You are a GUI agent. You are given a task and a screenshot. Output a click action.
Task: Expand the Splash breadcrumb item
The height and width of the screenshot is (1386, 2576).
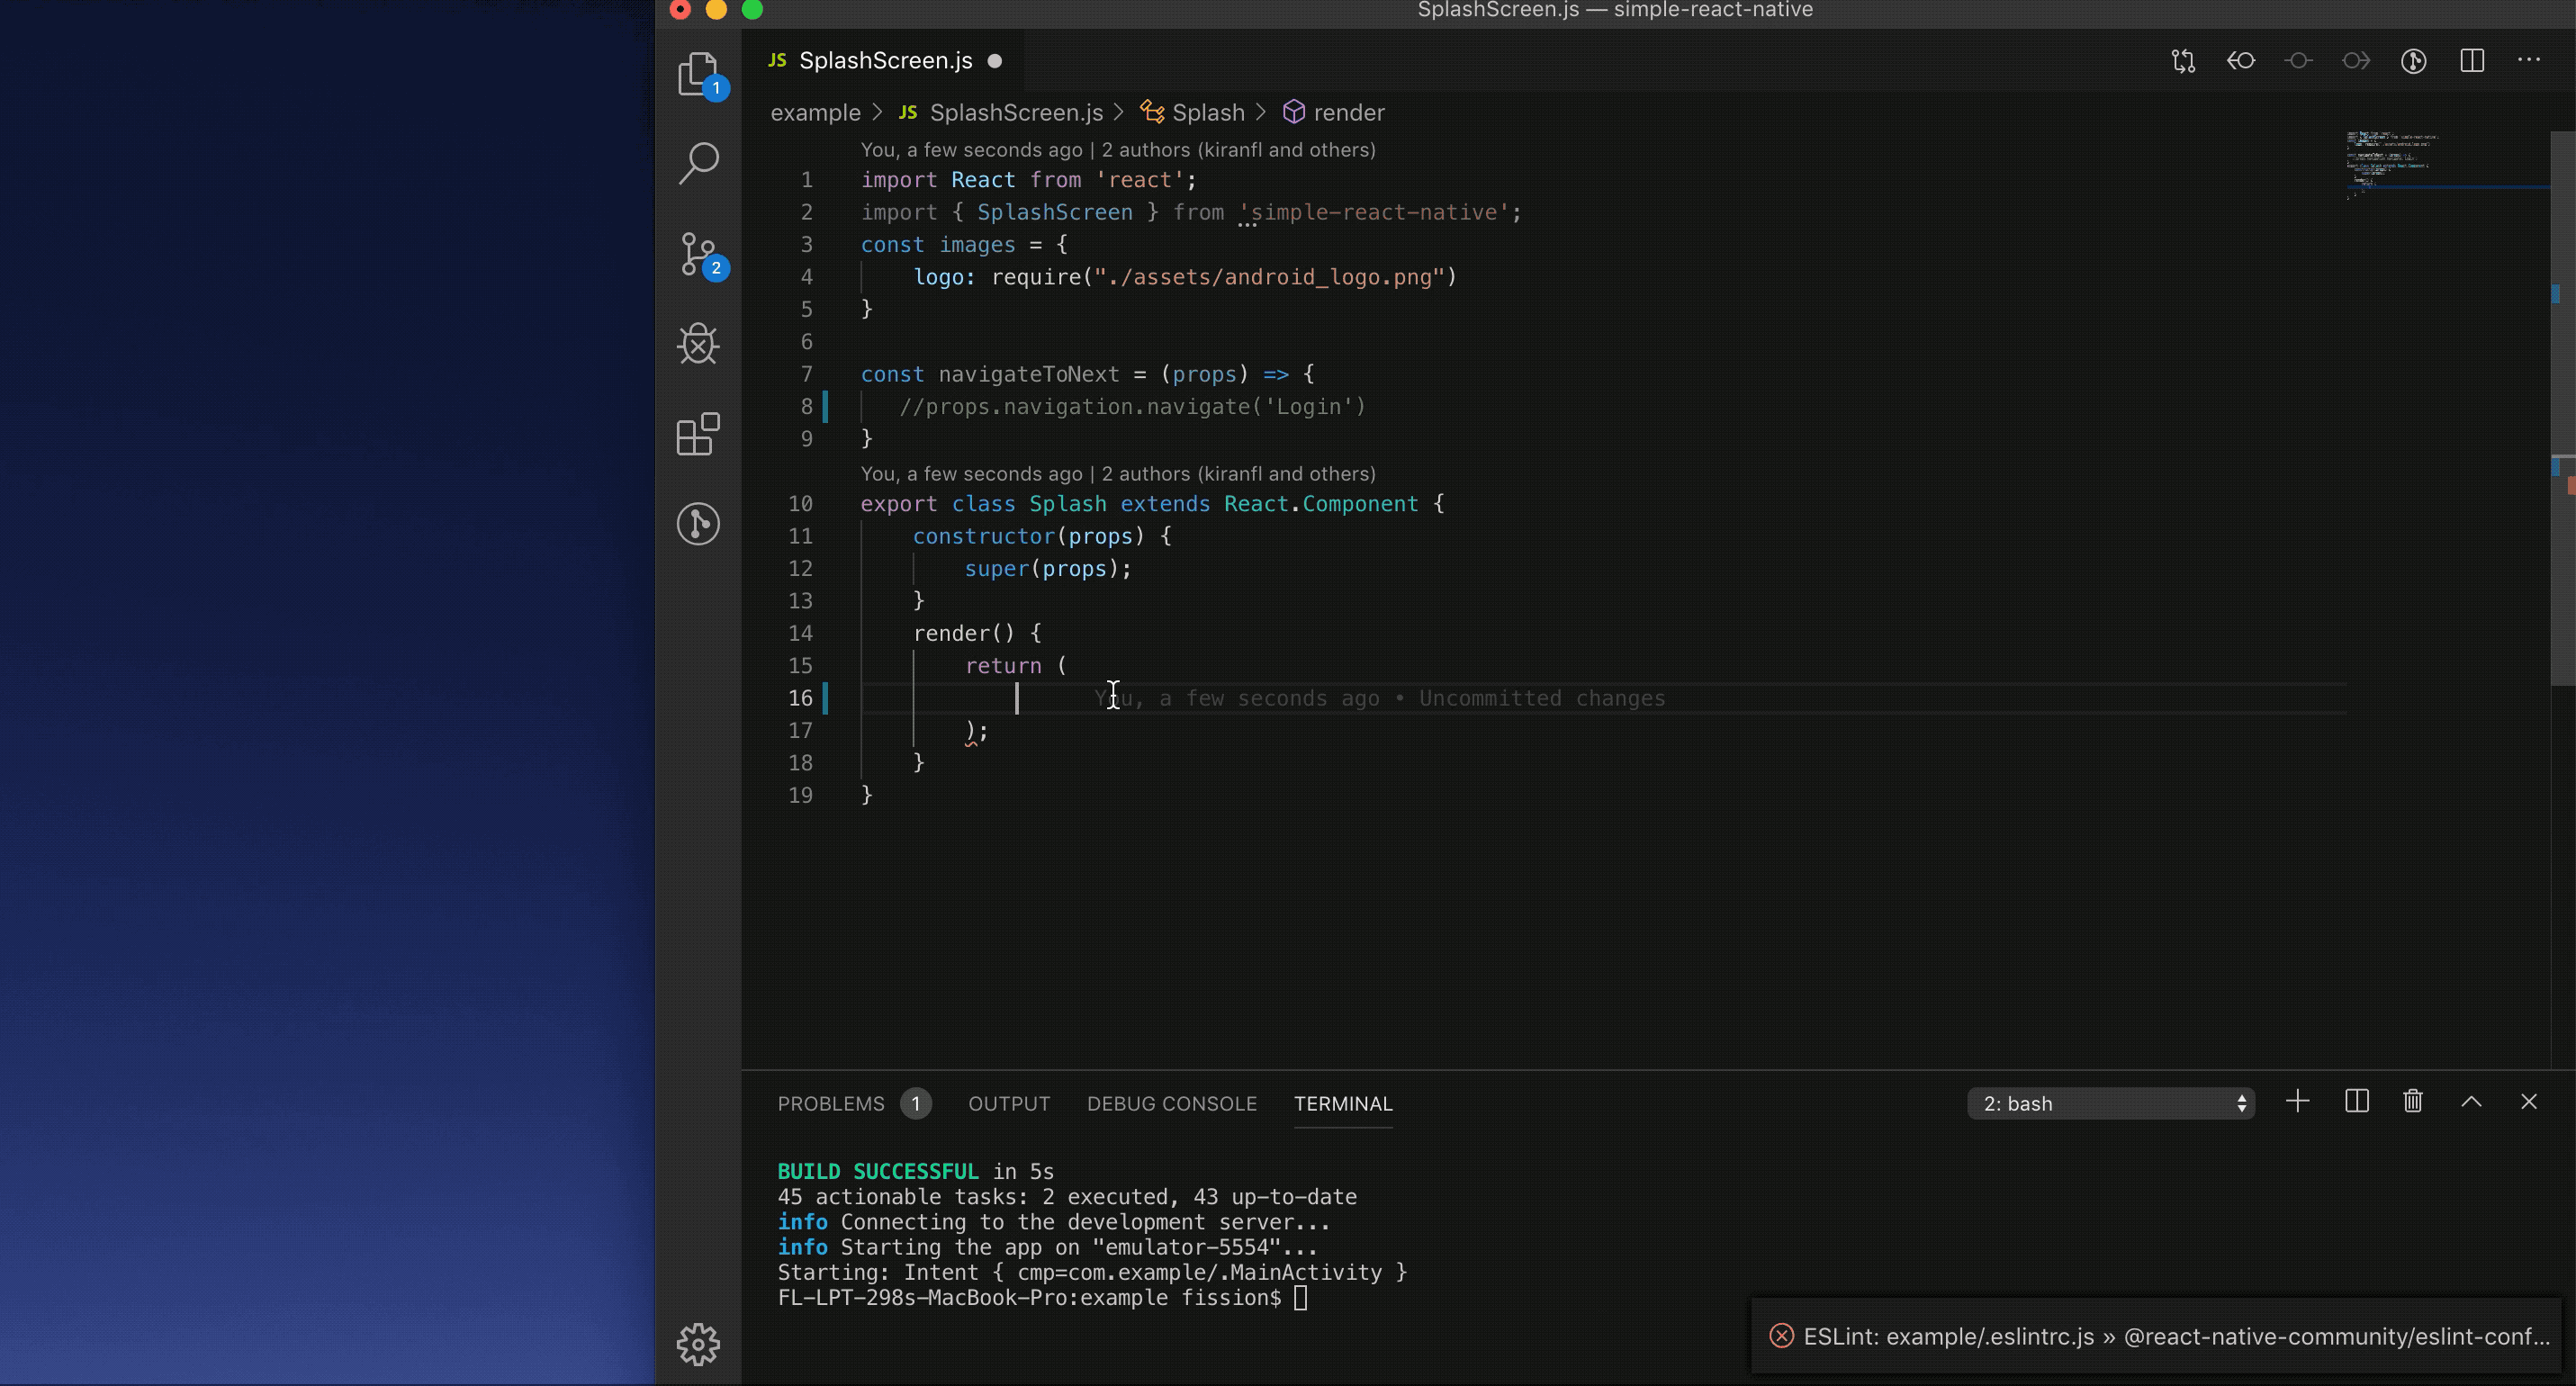tap(1207, 113)
